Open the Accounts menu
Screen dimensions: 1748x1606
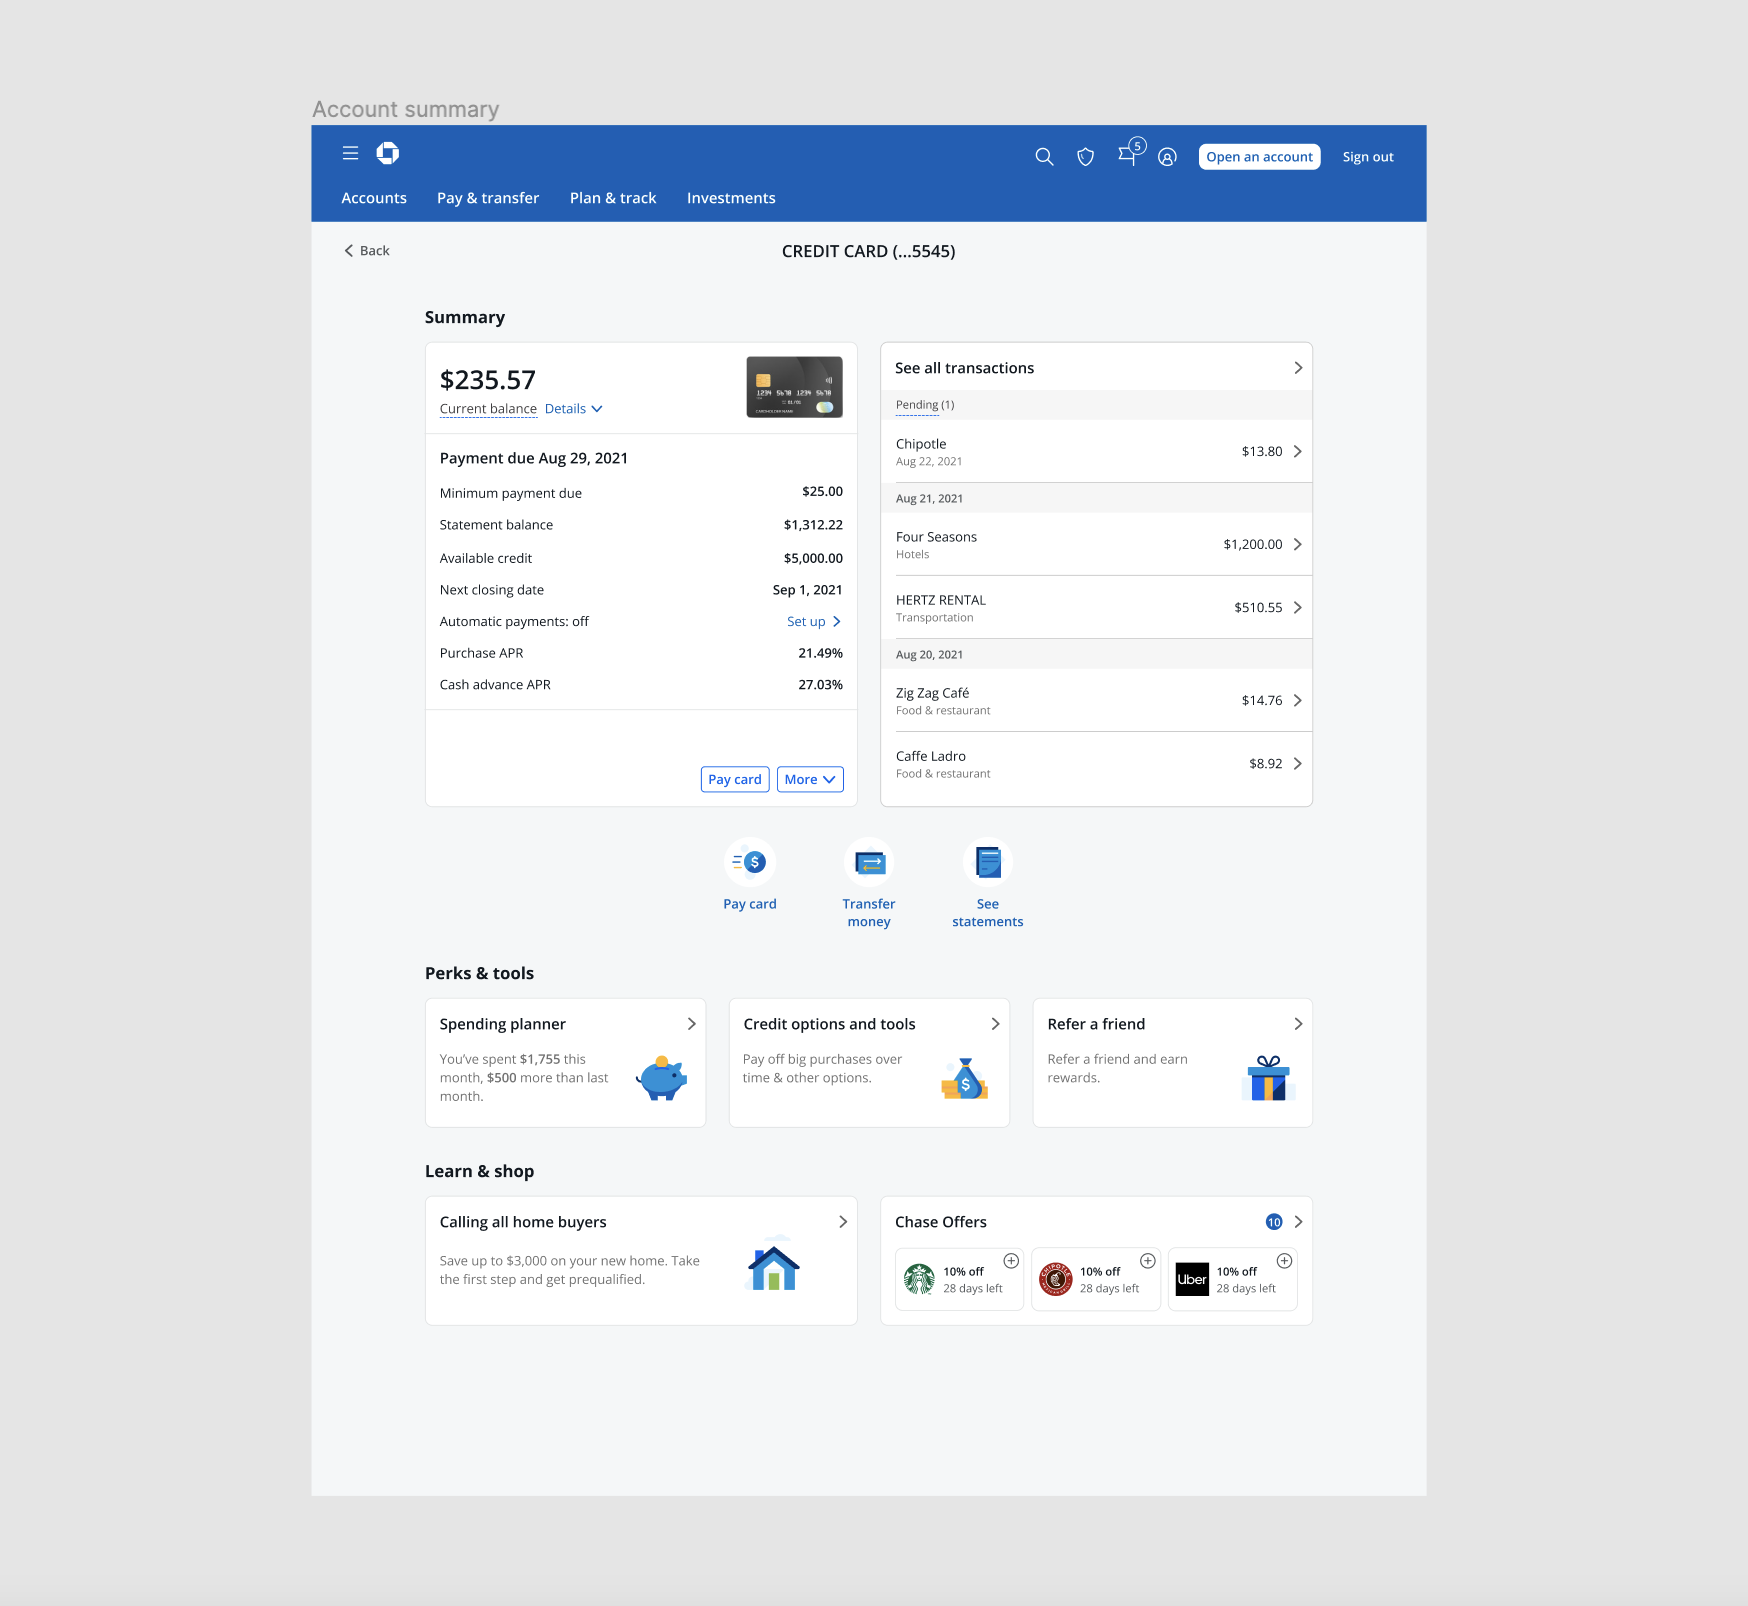[374, 198]
